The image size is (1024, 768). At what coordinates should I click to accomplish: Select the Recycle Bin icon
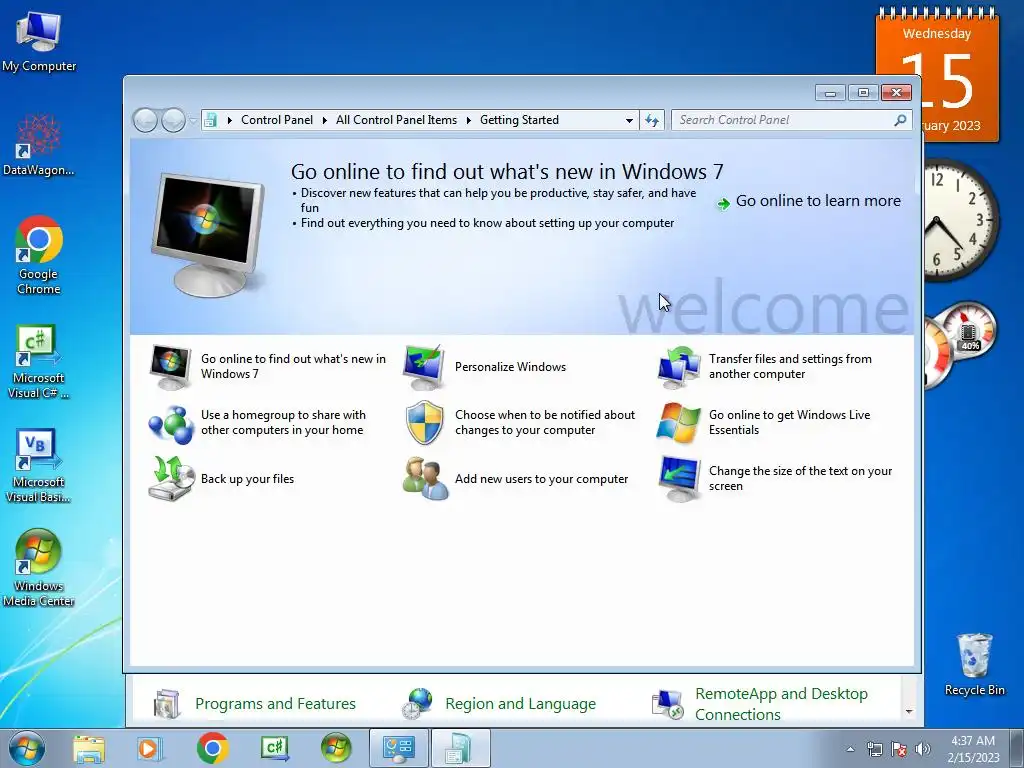coord(974,664)
